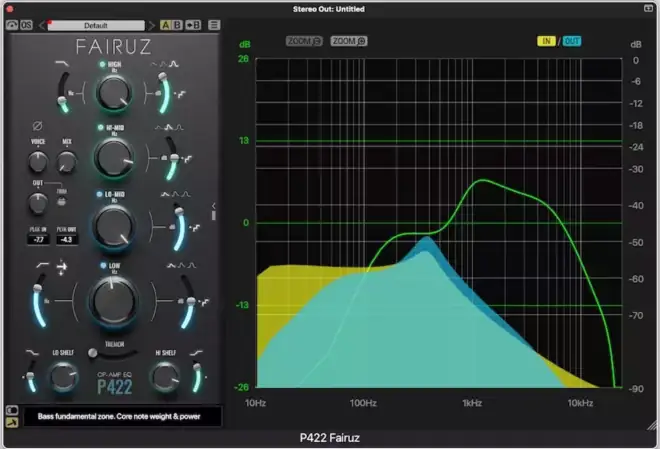Go to the previous preset with the left arrow
Screen dimensions: 660x449
point(42,25)
